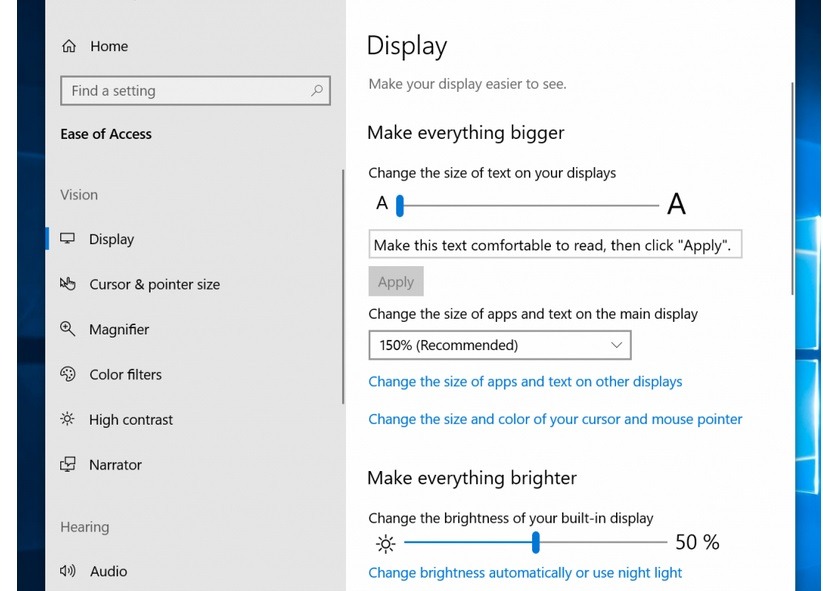This screenshot has width=823, height=591.
Task: Switch to Color filters settings
Action: pyautogui.click(x=194, y=374)
